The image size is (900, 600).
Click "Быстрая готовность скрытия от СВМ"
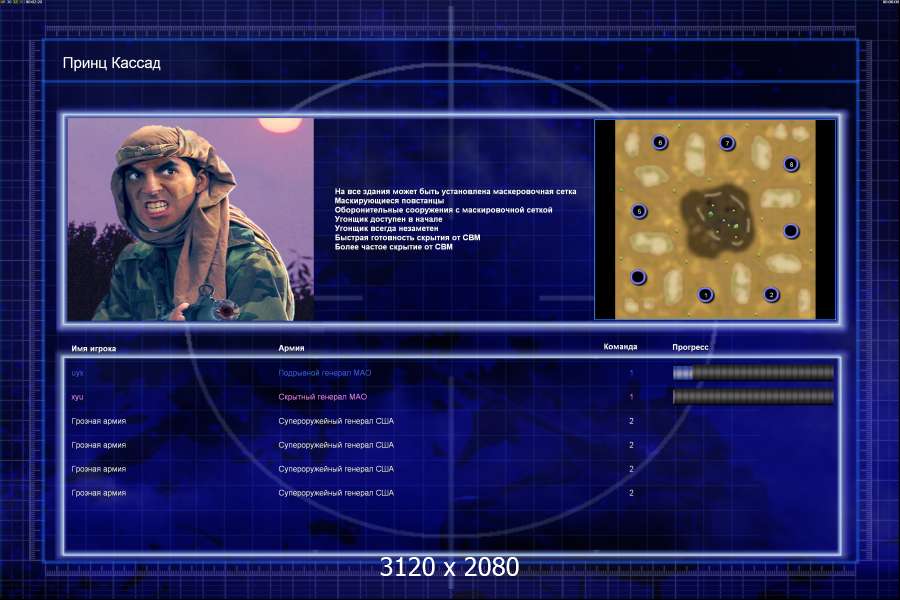(x=408, y=237)
